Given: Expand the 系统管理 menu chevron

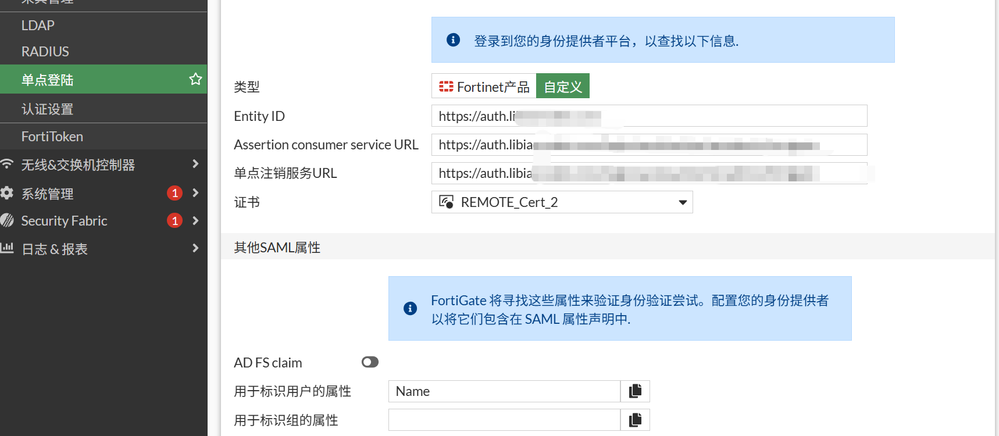Looking at the screenshot, I should coord(196,193).
